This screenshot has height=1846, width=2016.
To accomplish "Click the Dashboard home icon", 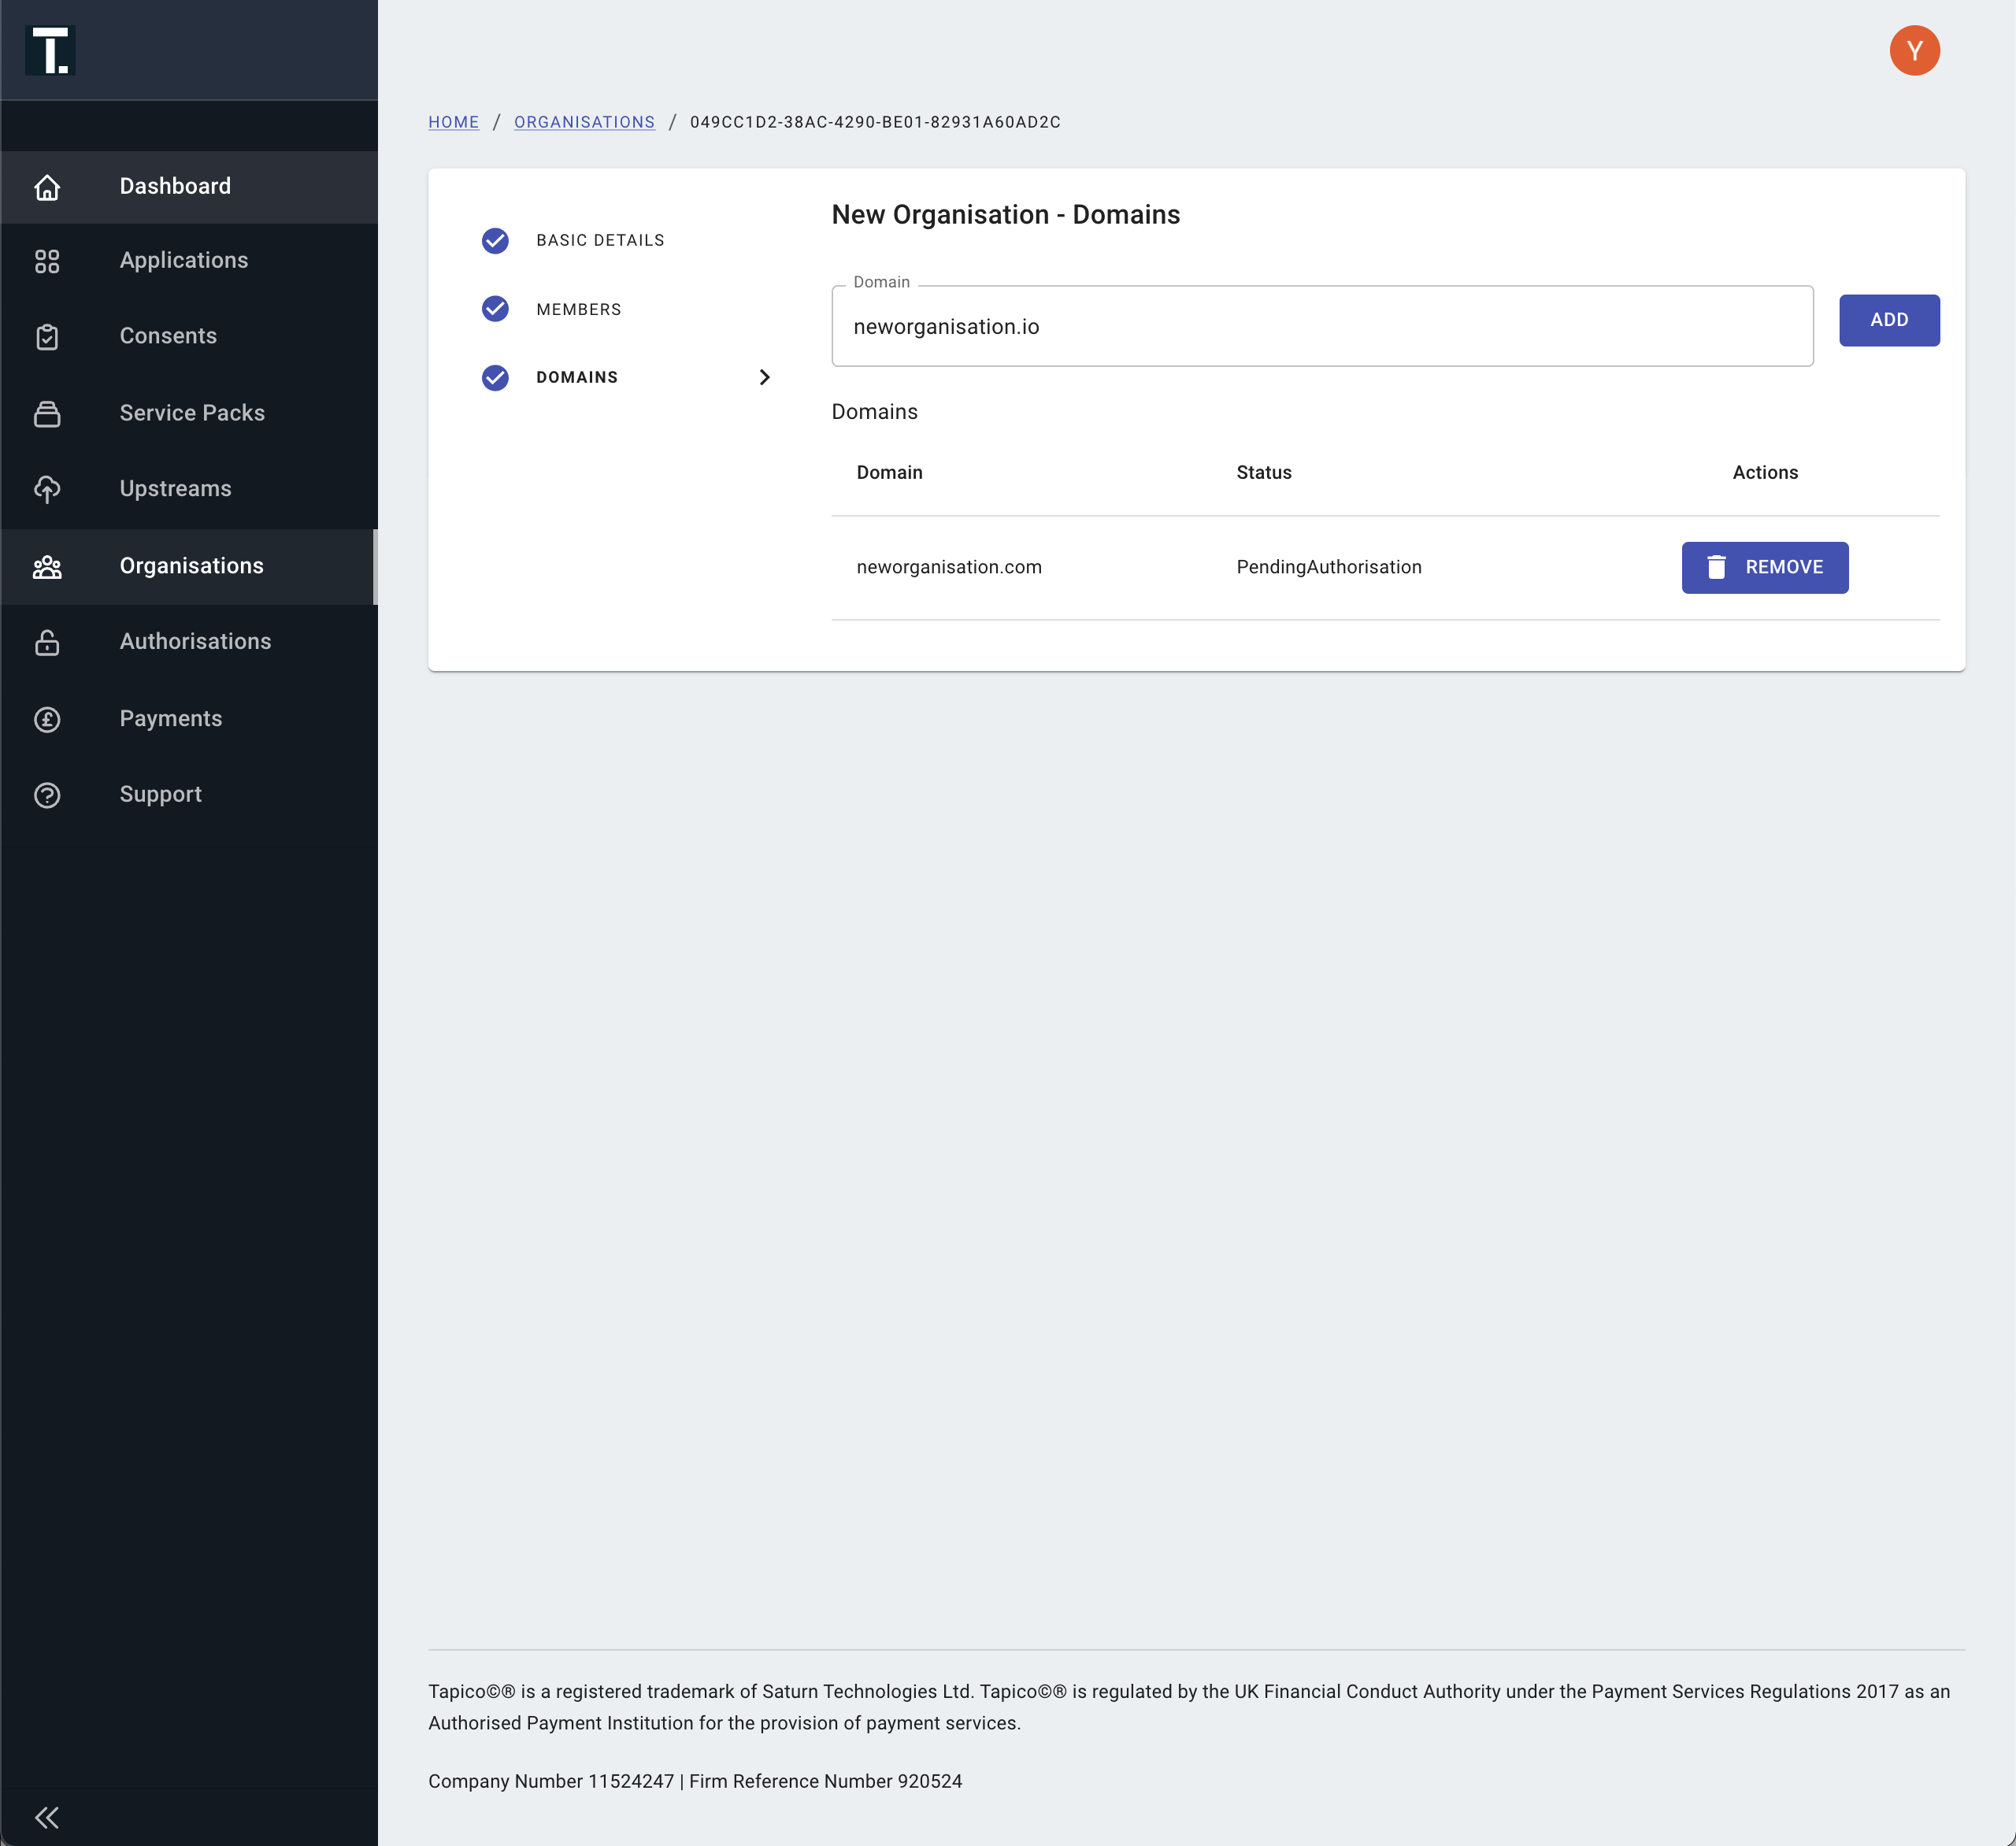I will coord(47,187).
